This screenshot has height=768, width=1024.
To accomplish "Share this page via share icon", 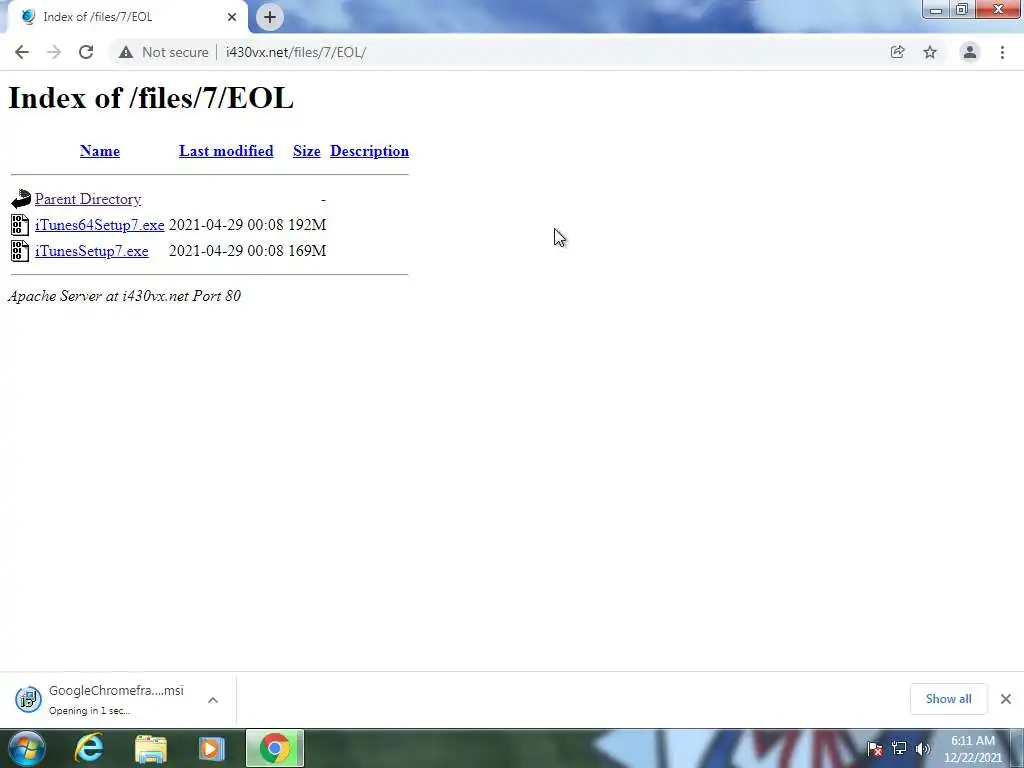I will pyautogui.click(x=897, y=52).
